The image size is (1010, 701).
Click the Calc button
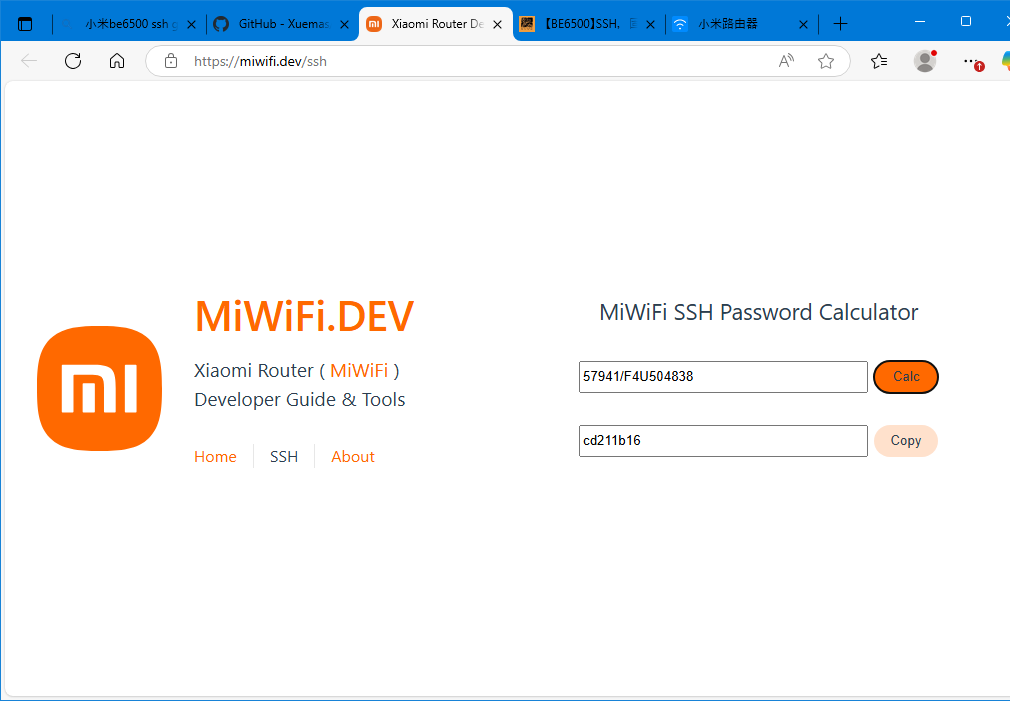[905, 377]
